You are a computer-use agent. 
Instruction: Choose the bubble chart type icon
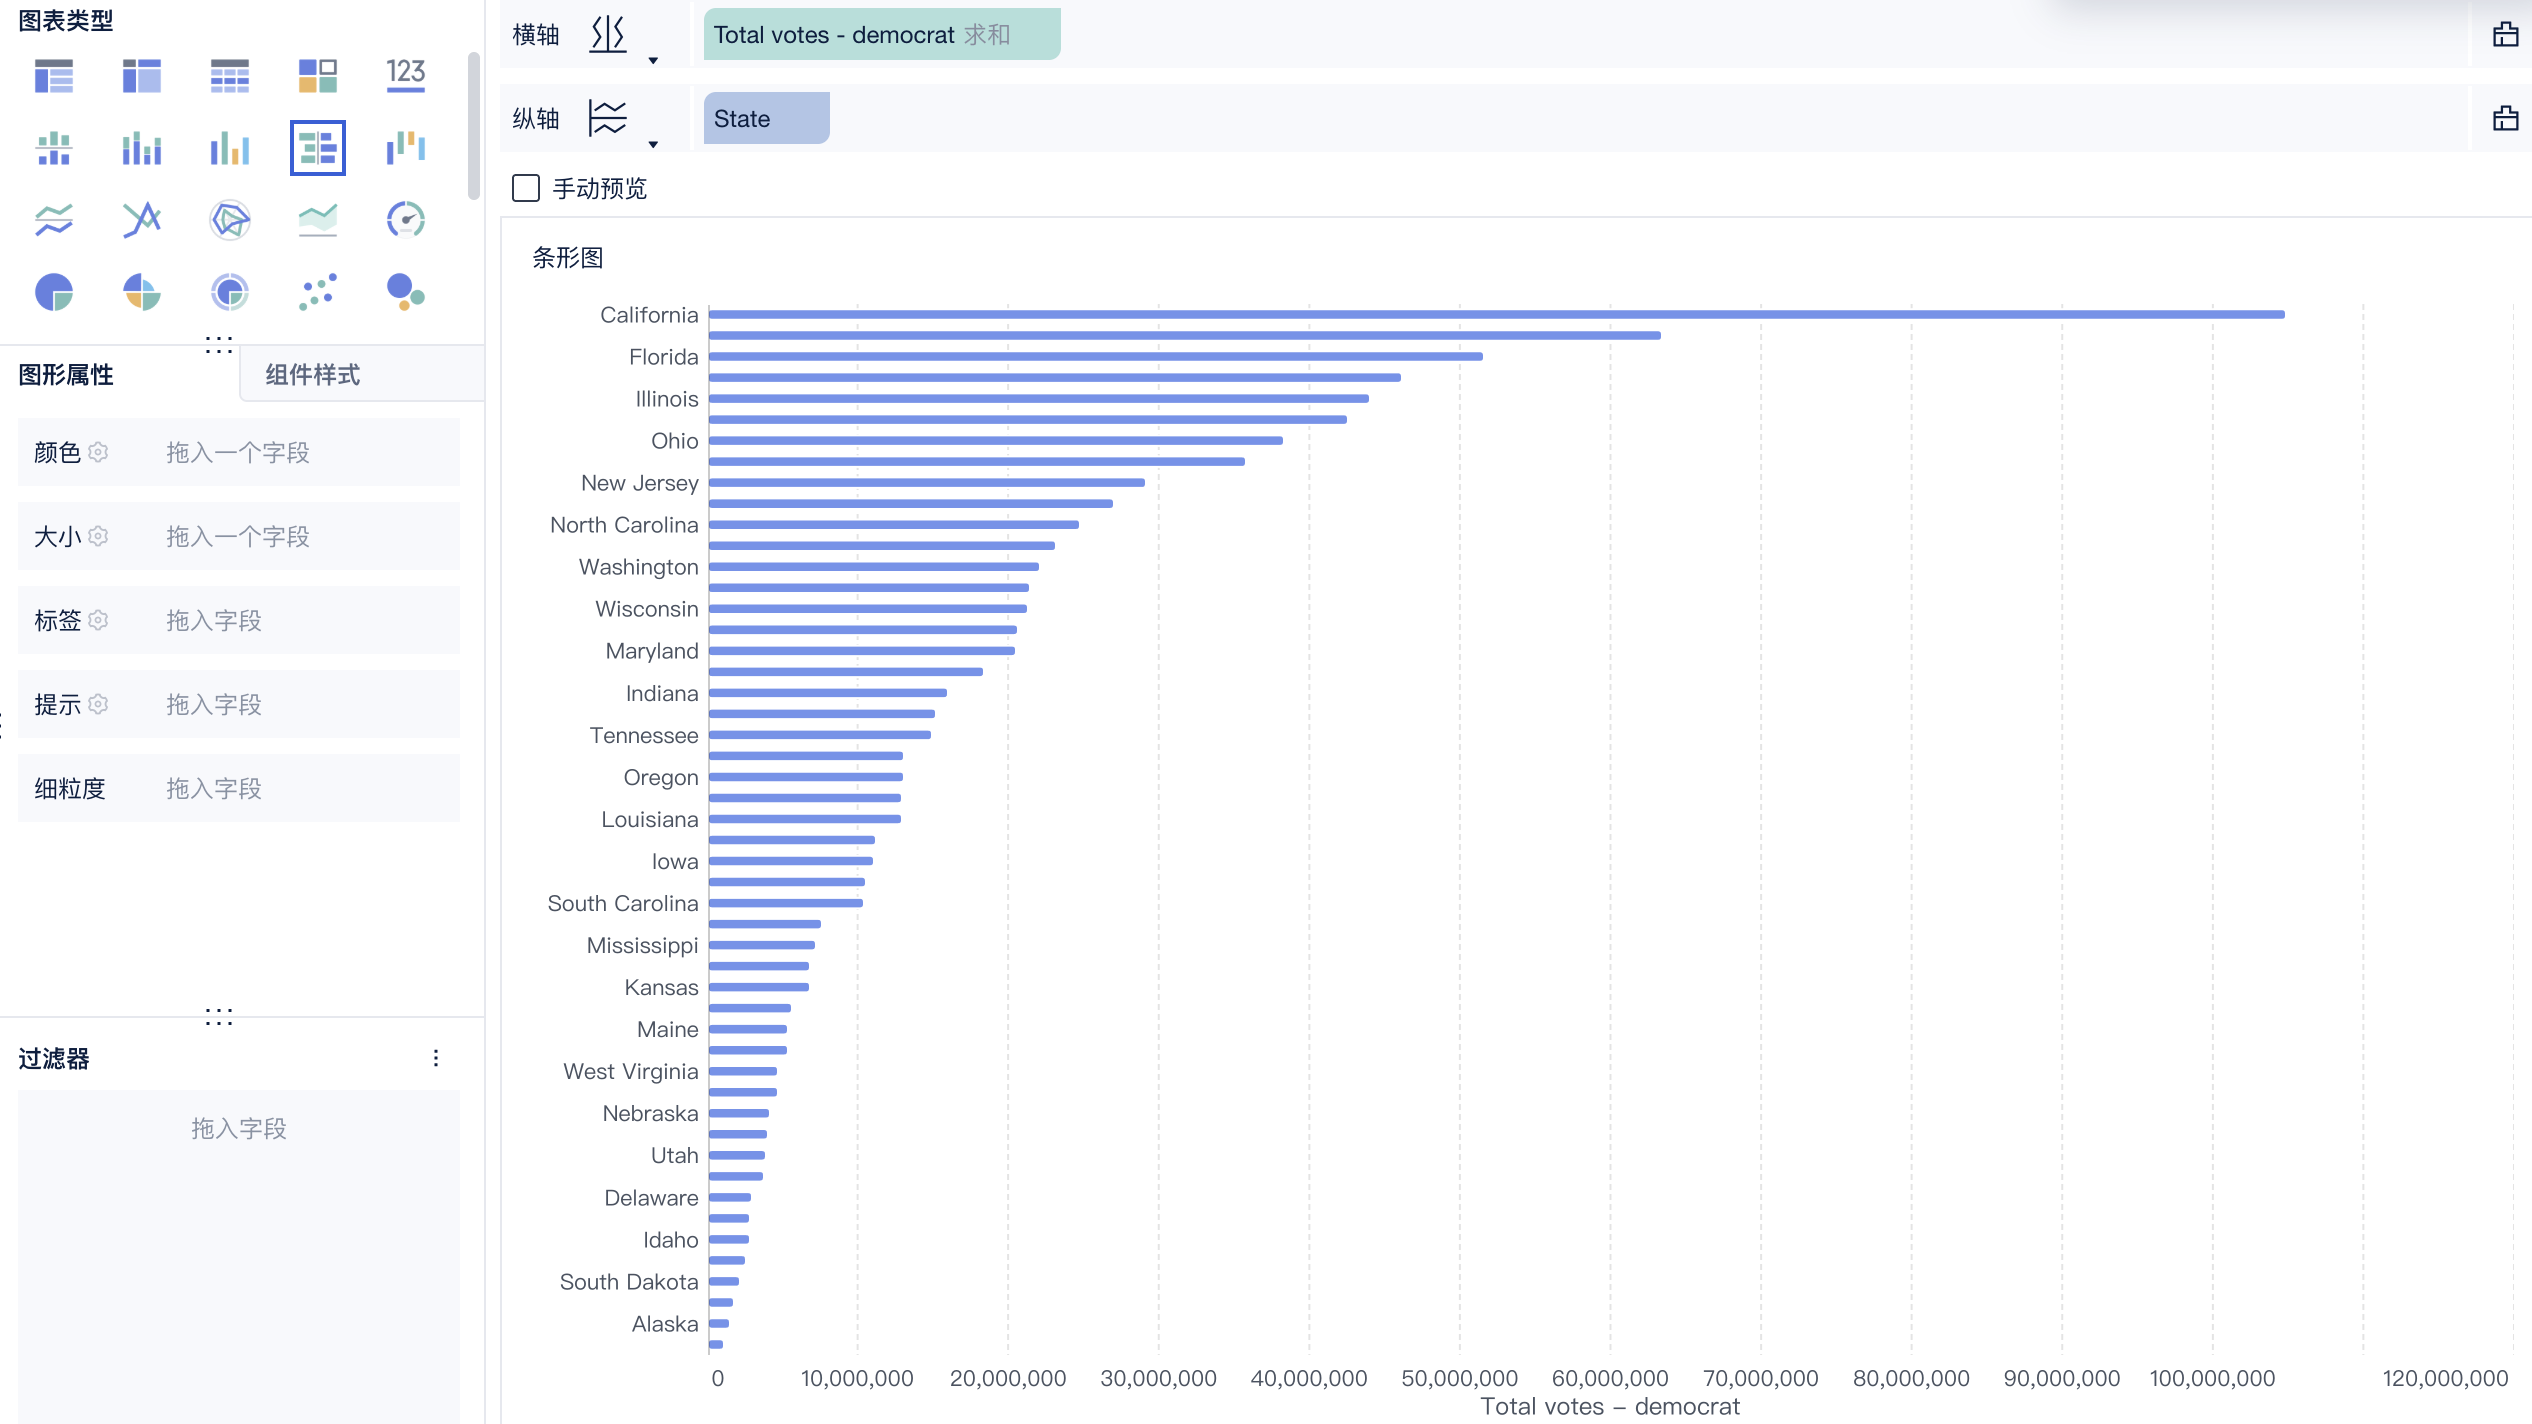(x=405, y=292)
